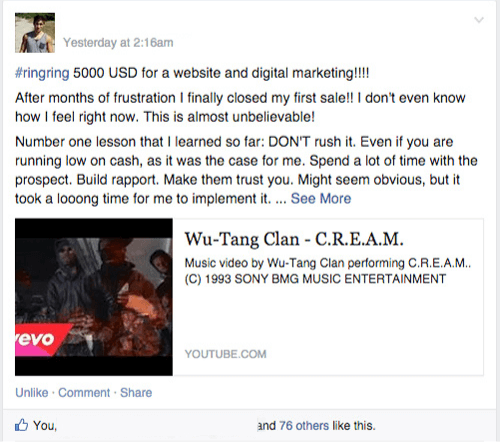
Task: Click the '5000 USD for a website' headline text
Action: point(221,73)
